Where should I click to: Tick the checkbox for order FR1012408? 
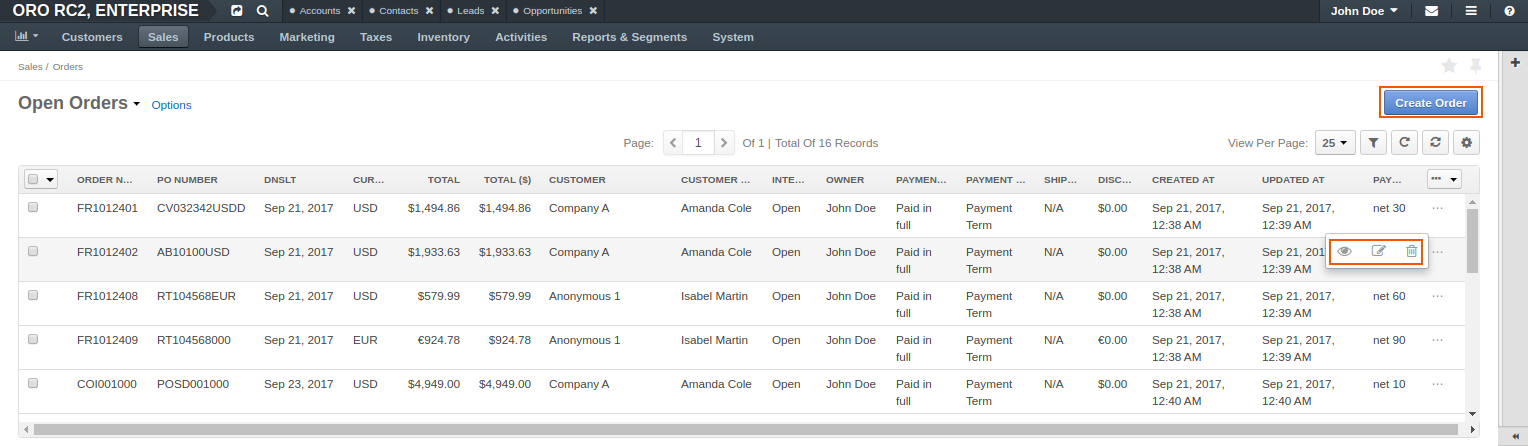(33, 296)
